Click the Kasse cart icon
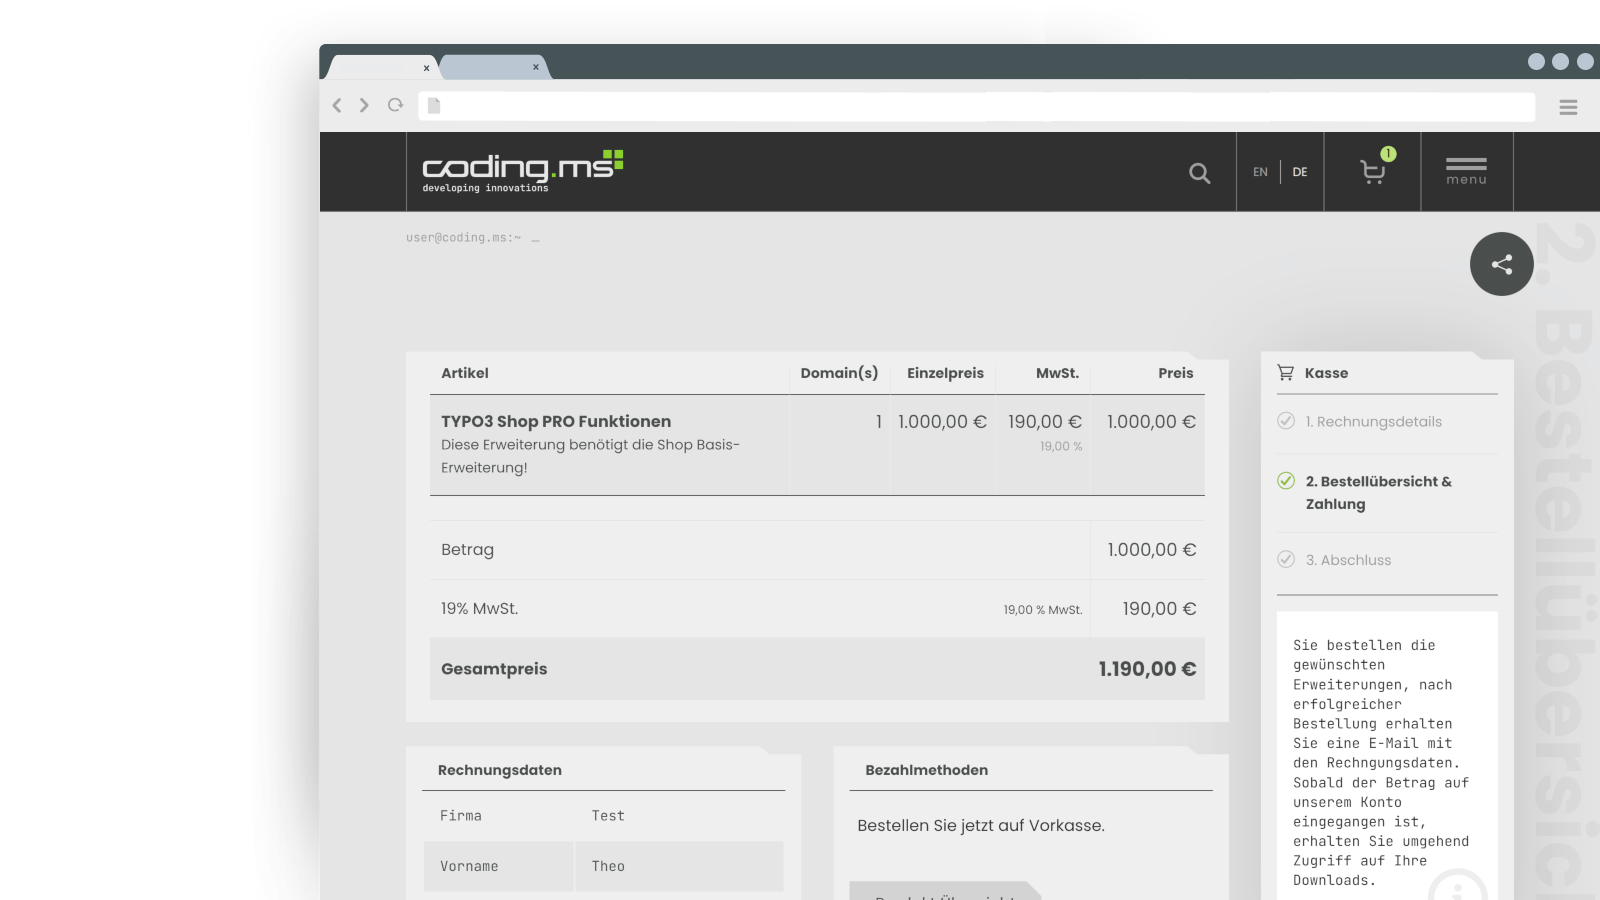This screenshot has width=1600, height=900. tap(1285, 373)
